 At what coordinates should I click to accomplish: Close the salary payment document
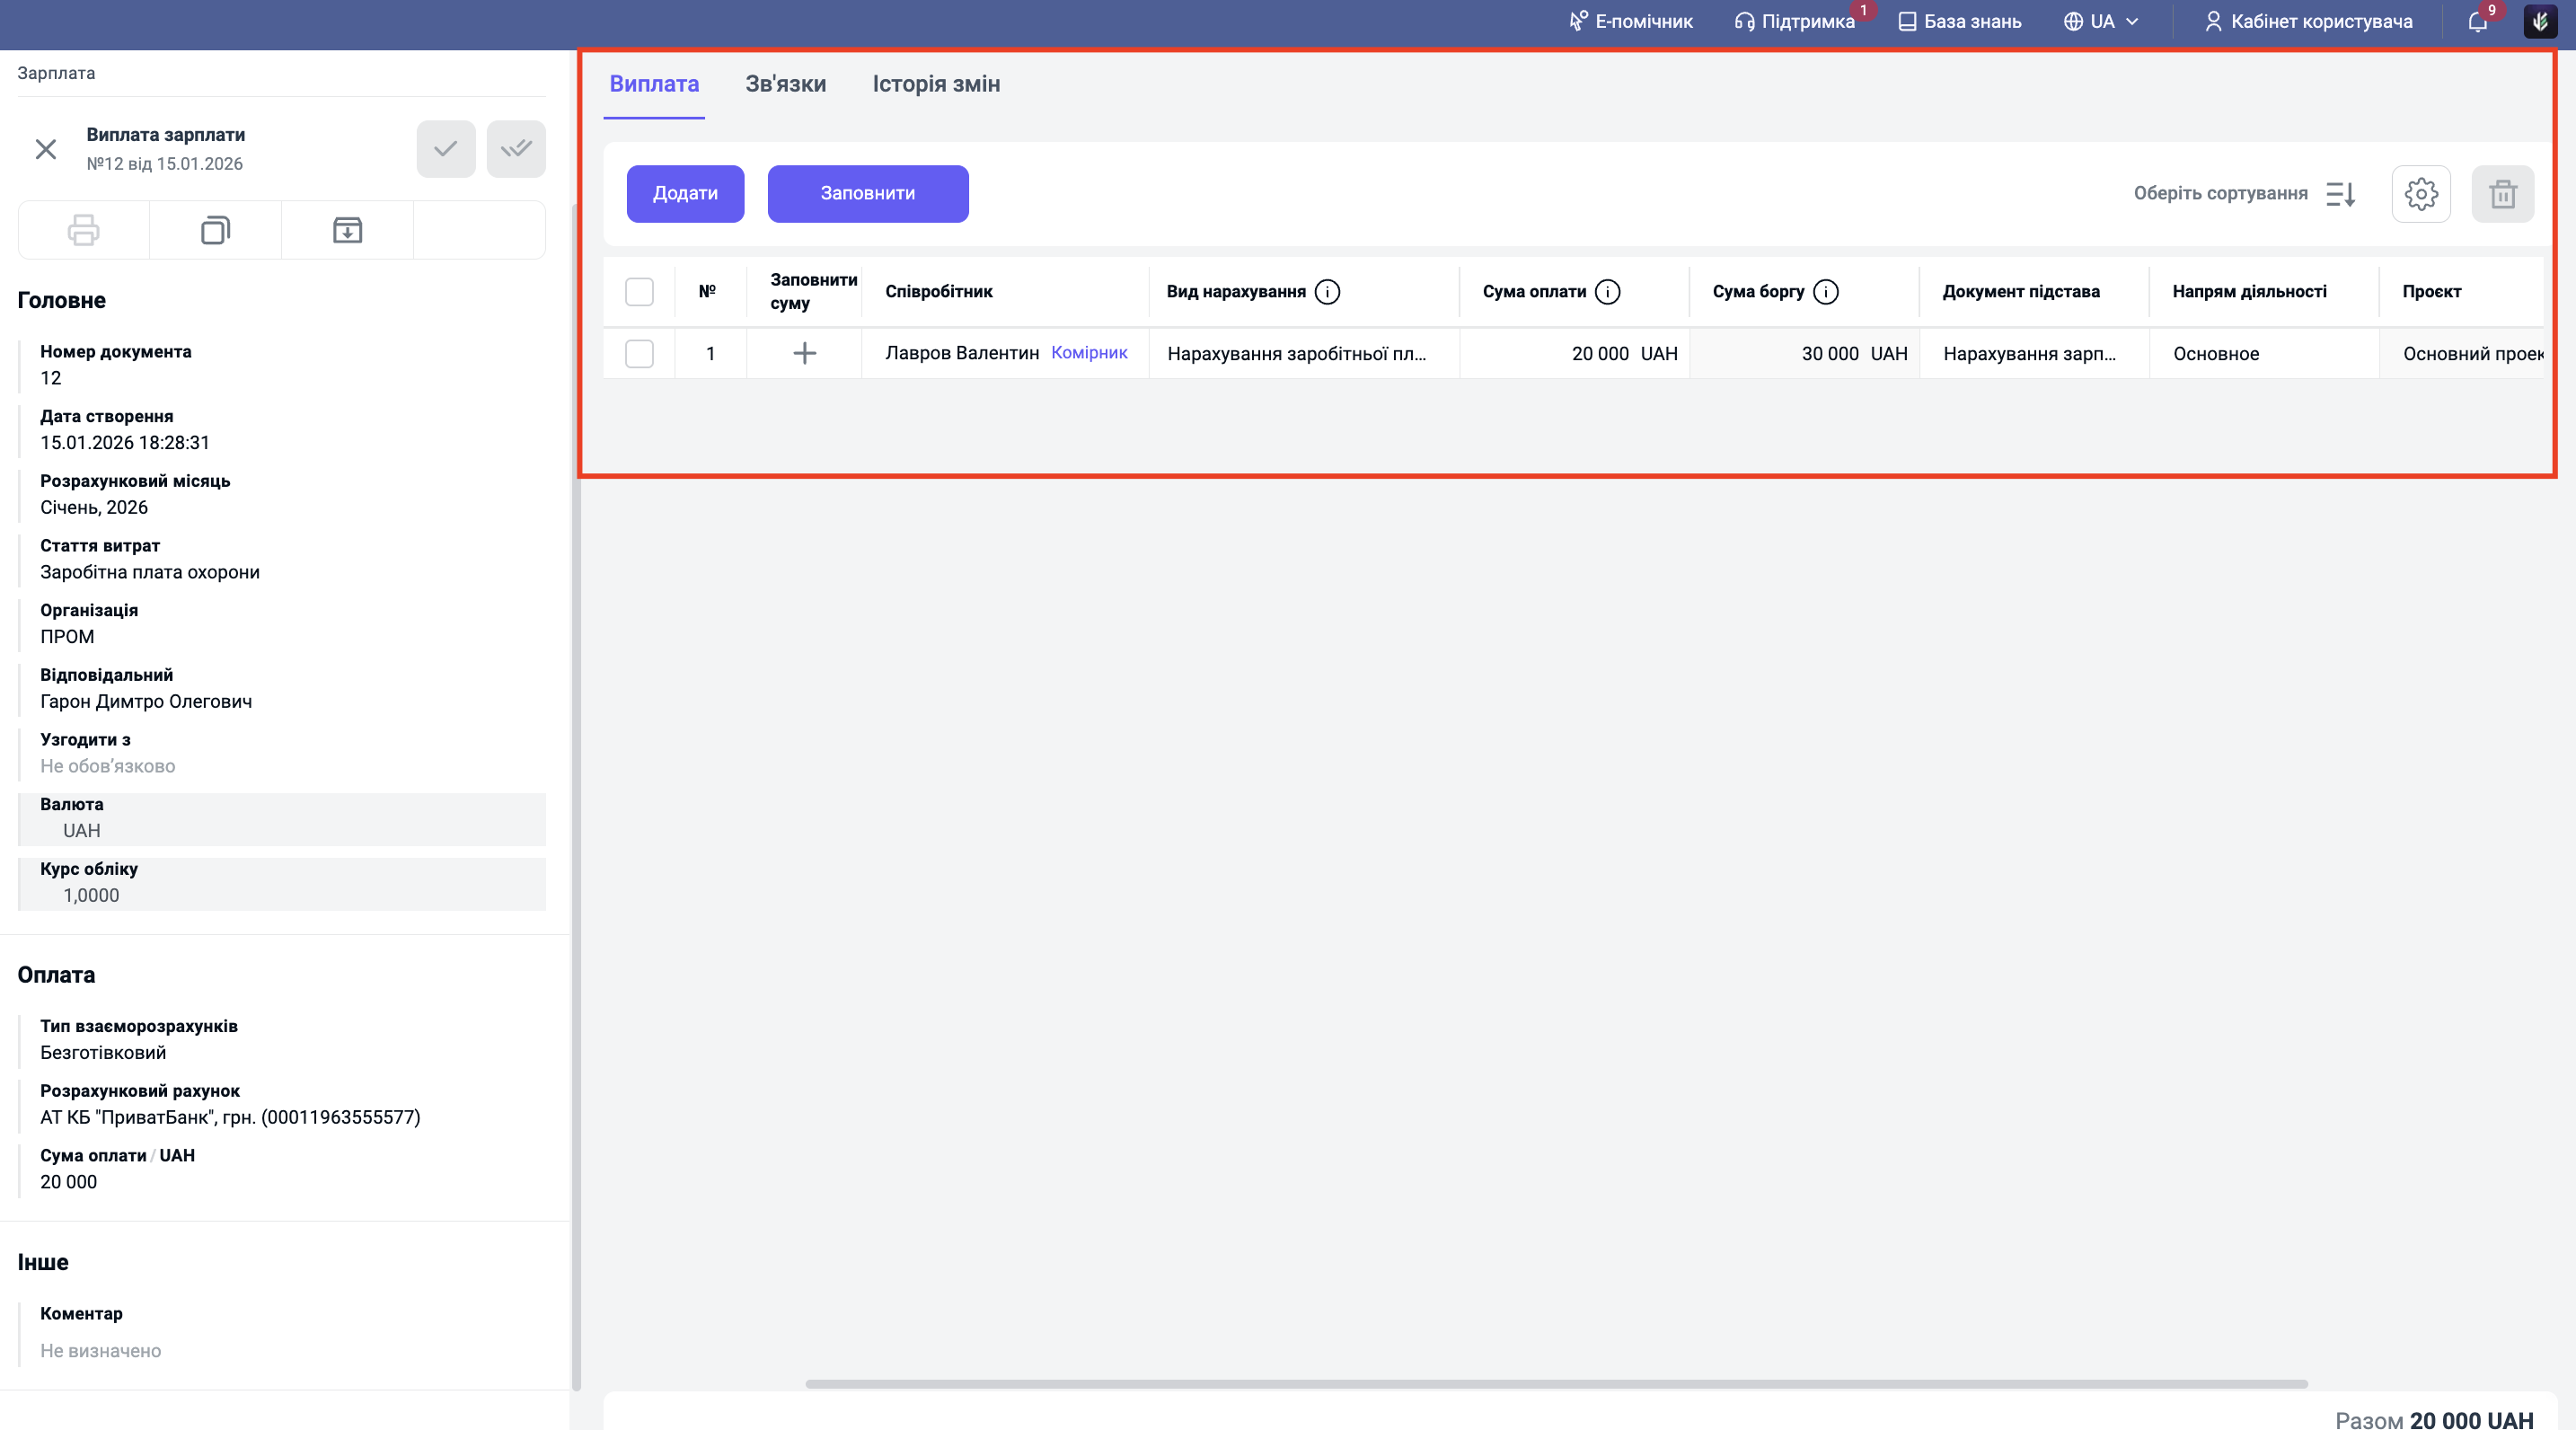[46, 149]
